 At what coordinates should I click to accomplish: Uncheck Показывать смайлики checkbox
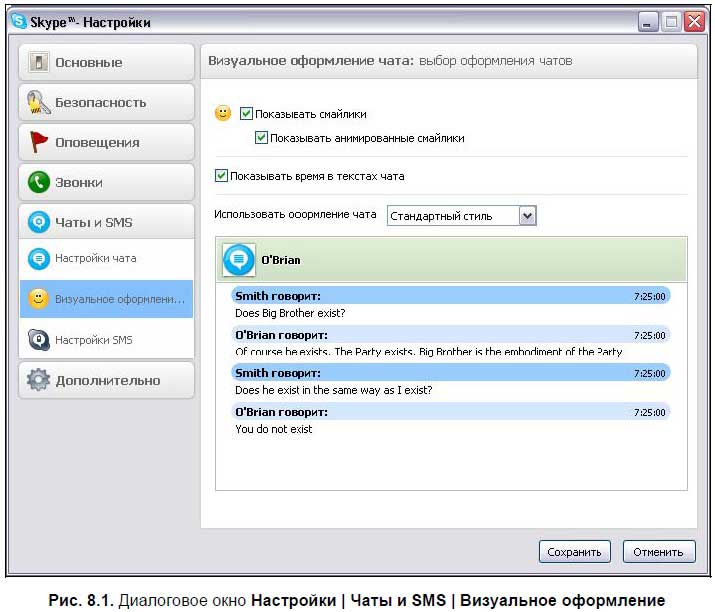tap(247, 114)
